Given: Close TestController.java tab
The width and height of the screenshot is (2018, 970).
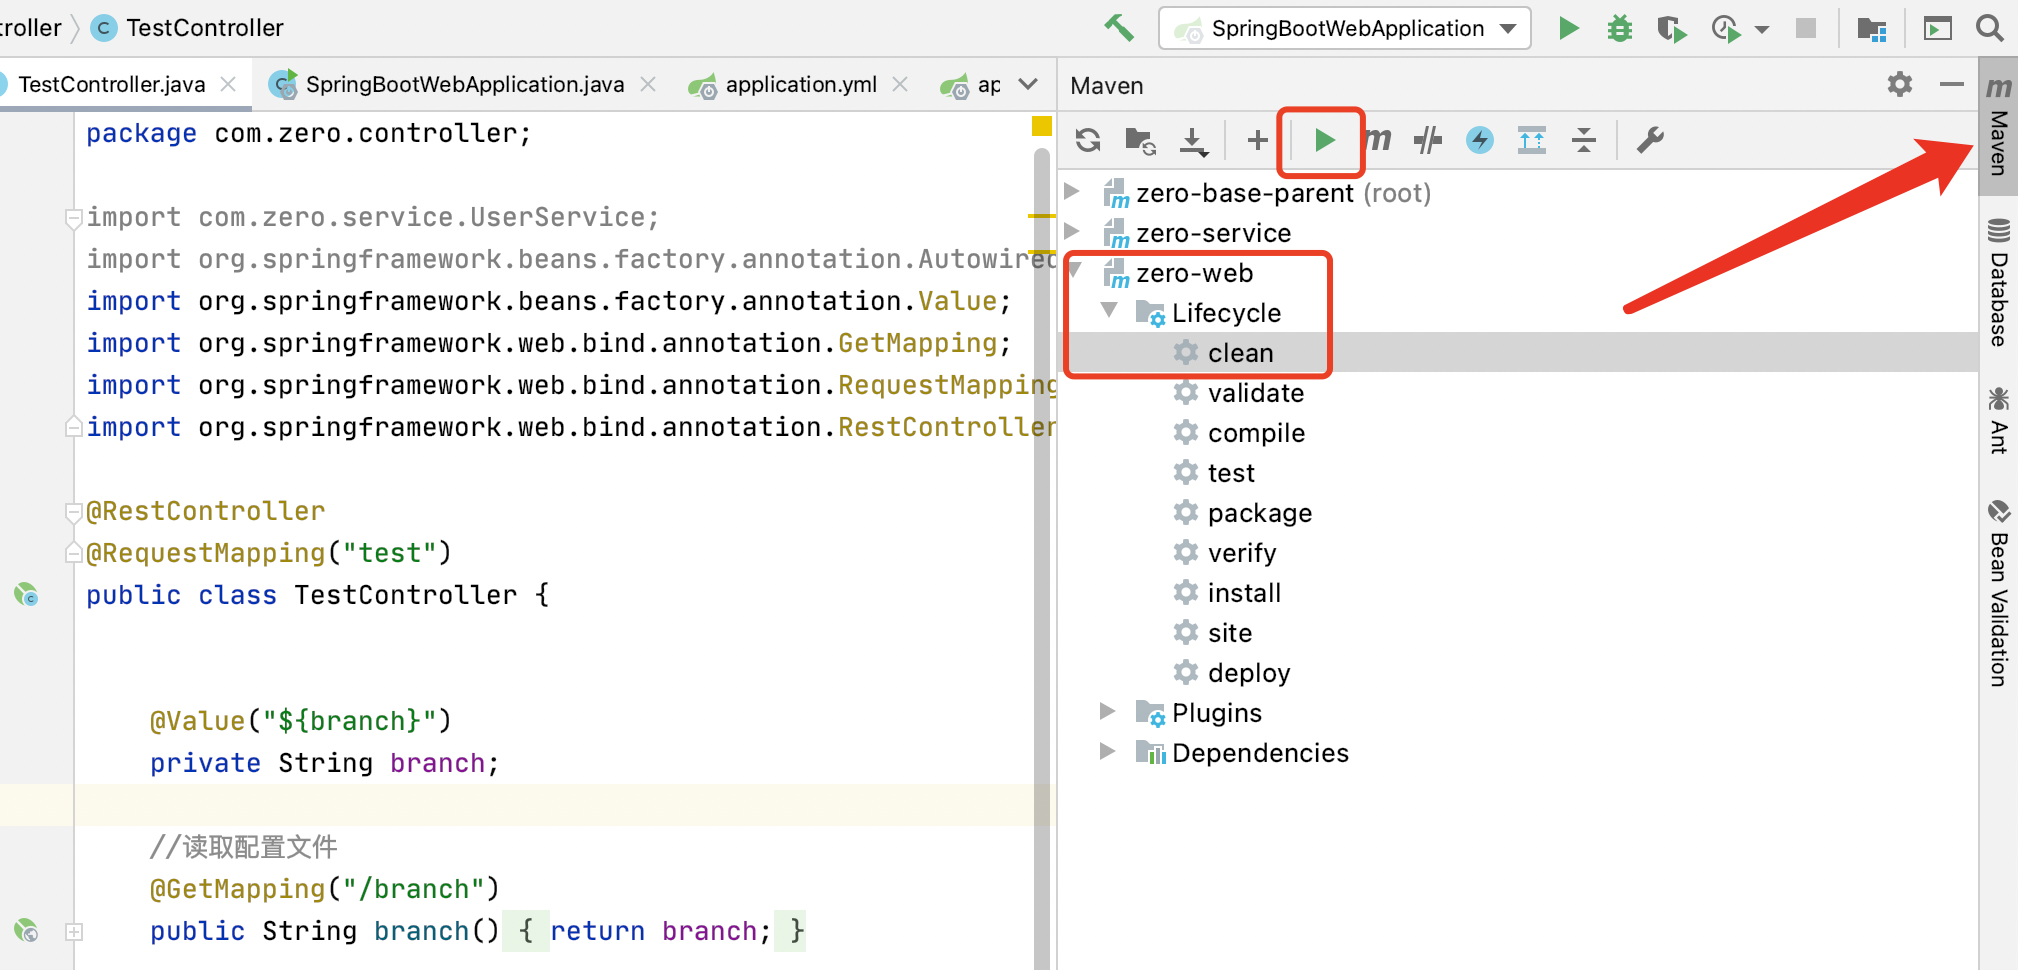Looking at the screenshot, I should pyautogui.click(x=228, y=84).
